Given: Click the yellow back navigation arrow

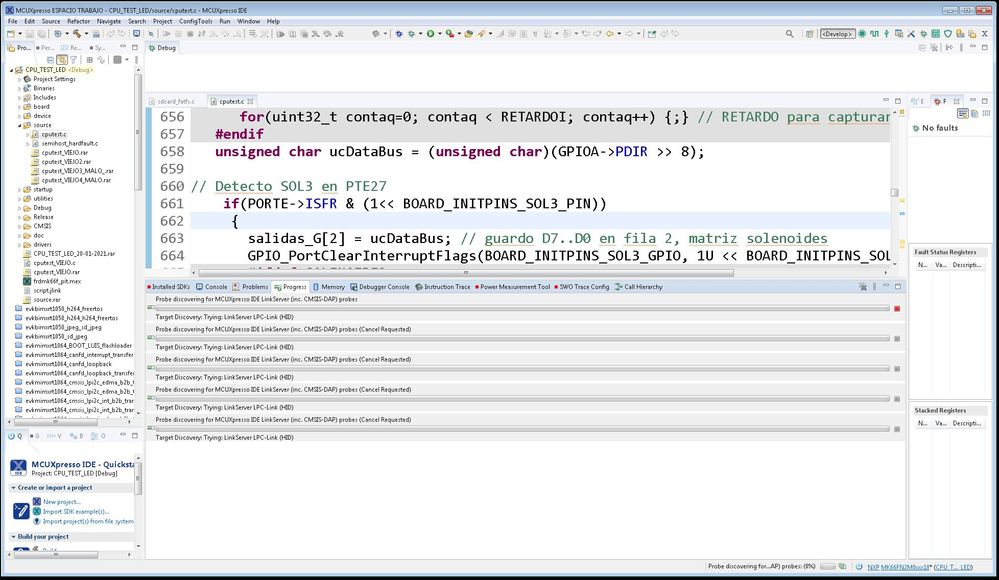Looking at the screenshot, I should tap(610, 34).
